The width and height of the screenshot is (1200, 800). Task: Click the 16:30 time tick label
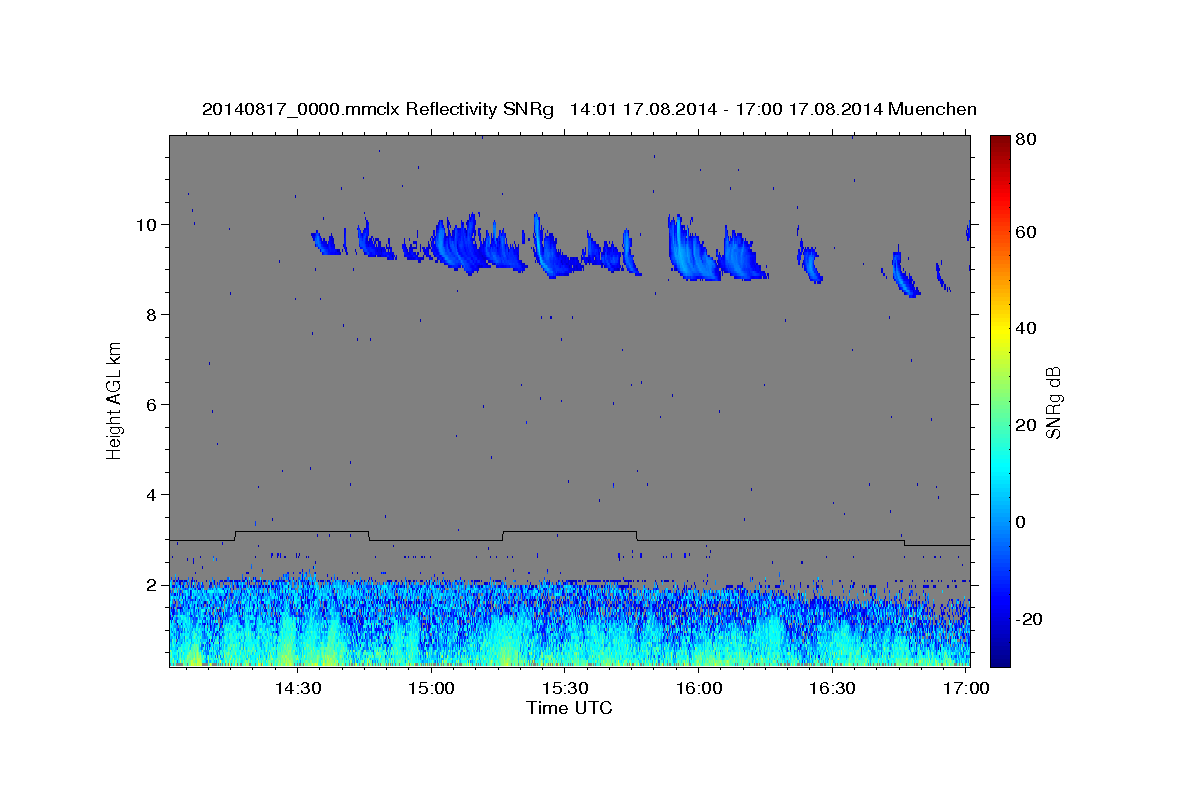pos(832,688)
